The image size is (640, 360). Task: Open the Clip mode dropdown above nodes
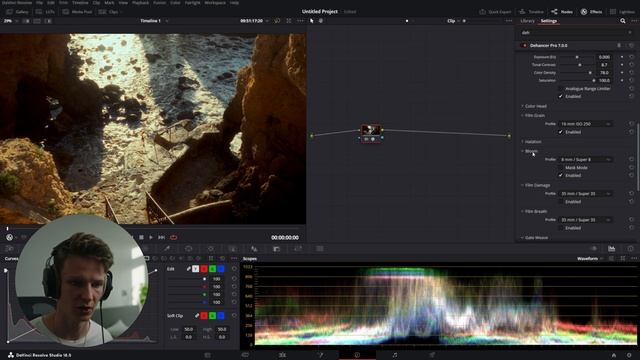pyautogui.click(x=453, y=21)
